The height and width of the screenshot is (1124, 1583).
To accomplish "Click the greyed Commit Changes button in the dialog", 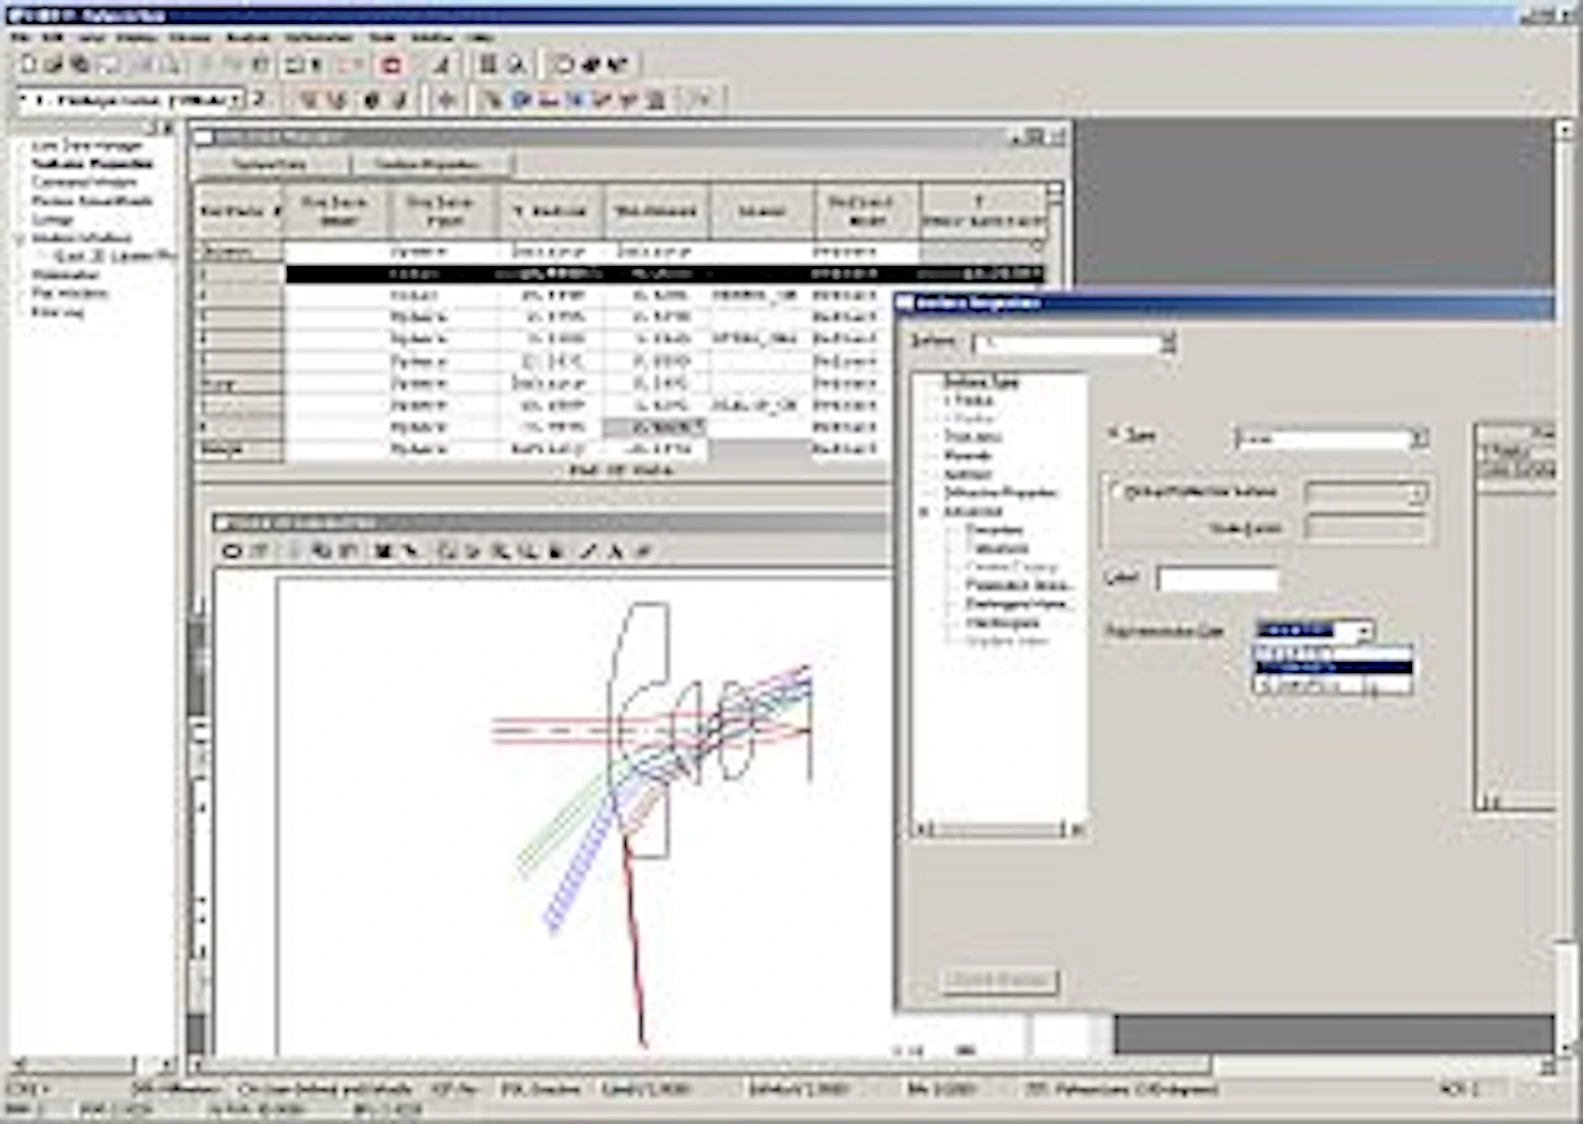I will pyautogui.click(x=999, y=980).
